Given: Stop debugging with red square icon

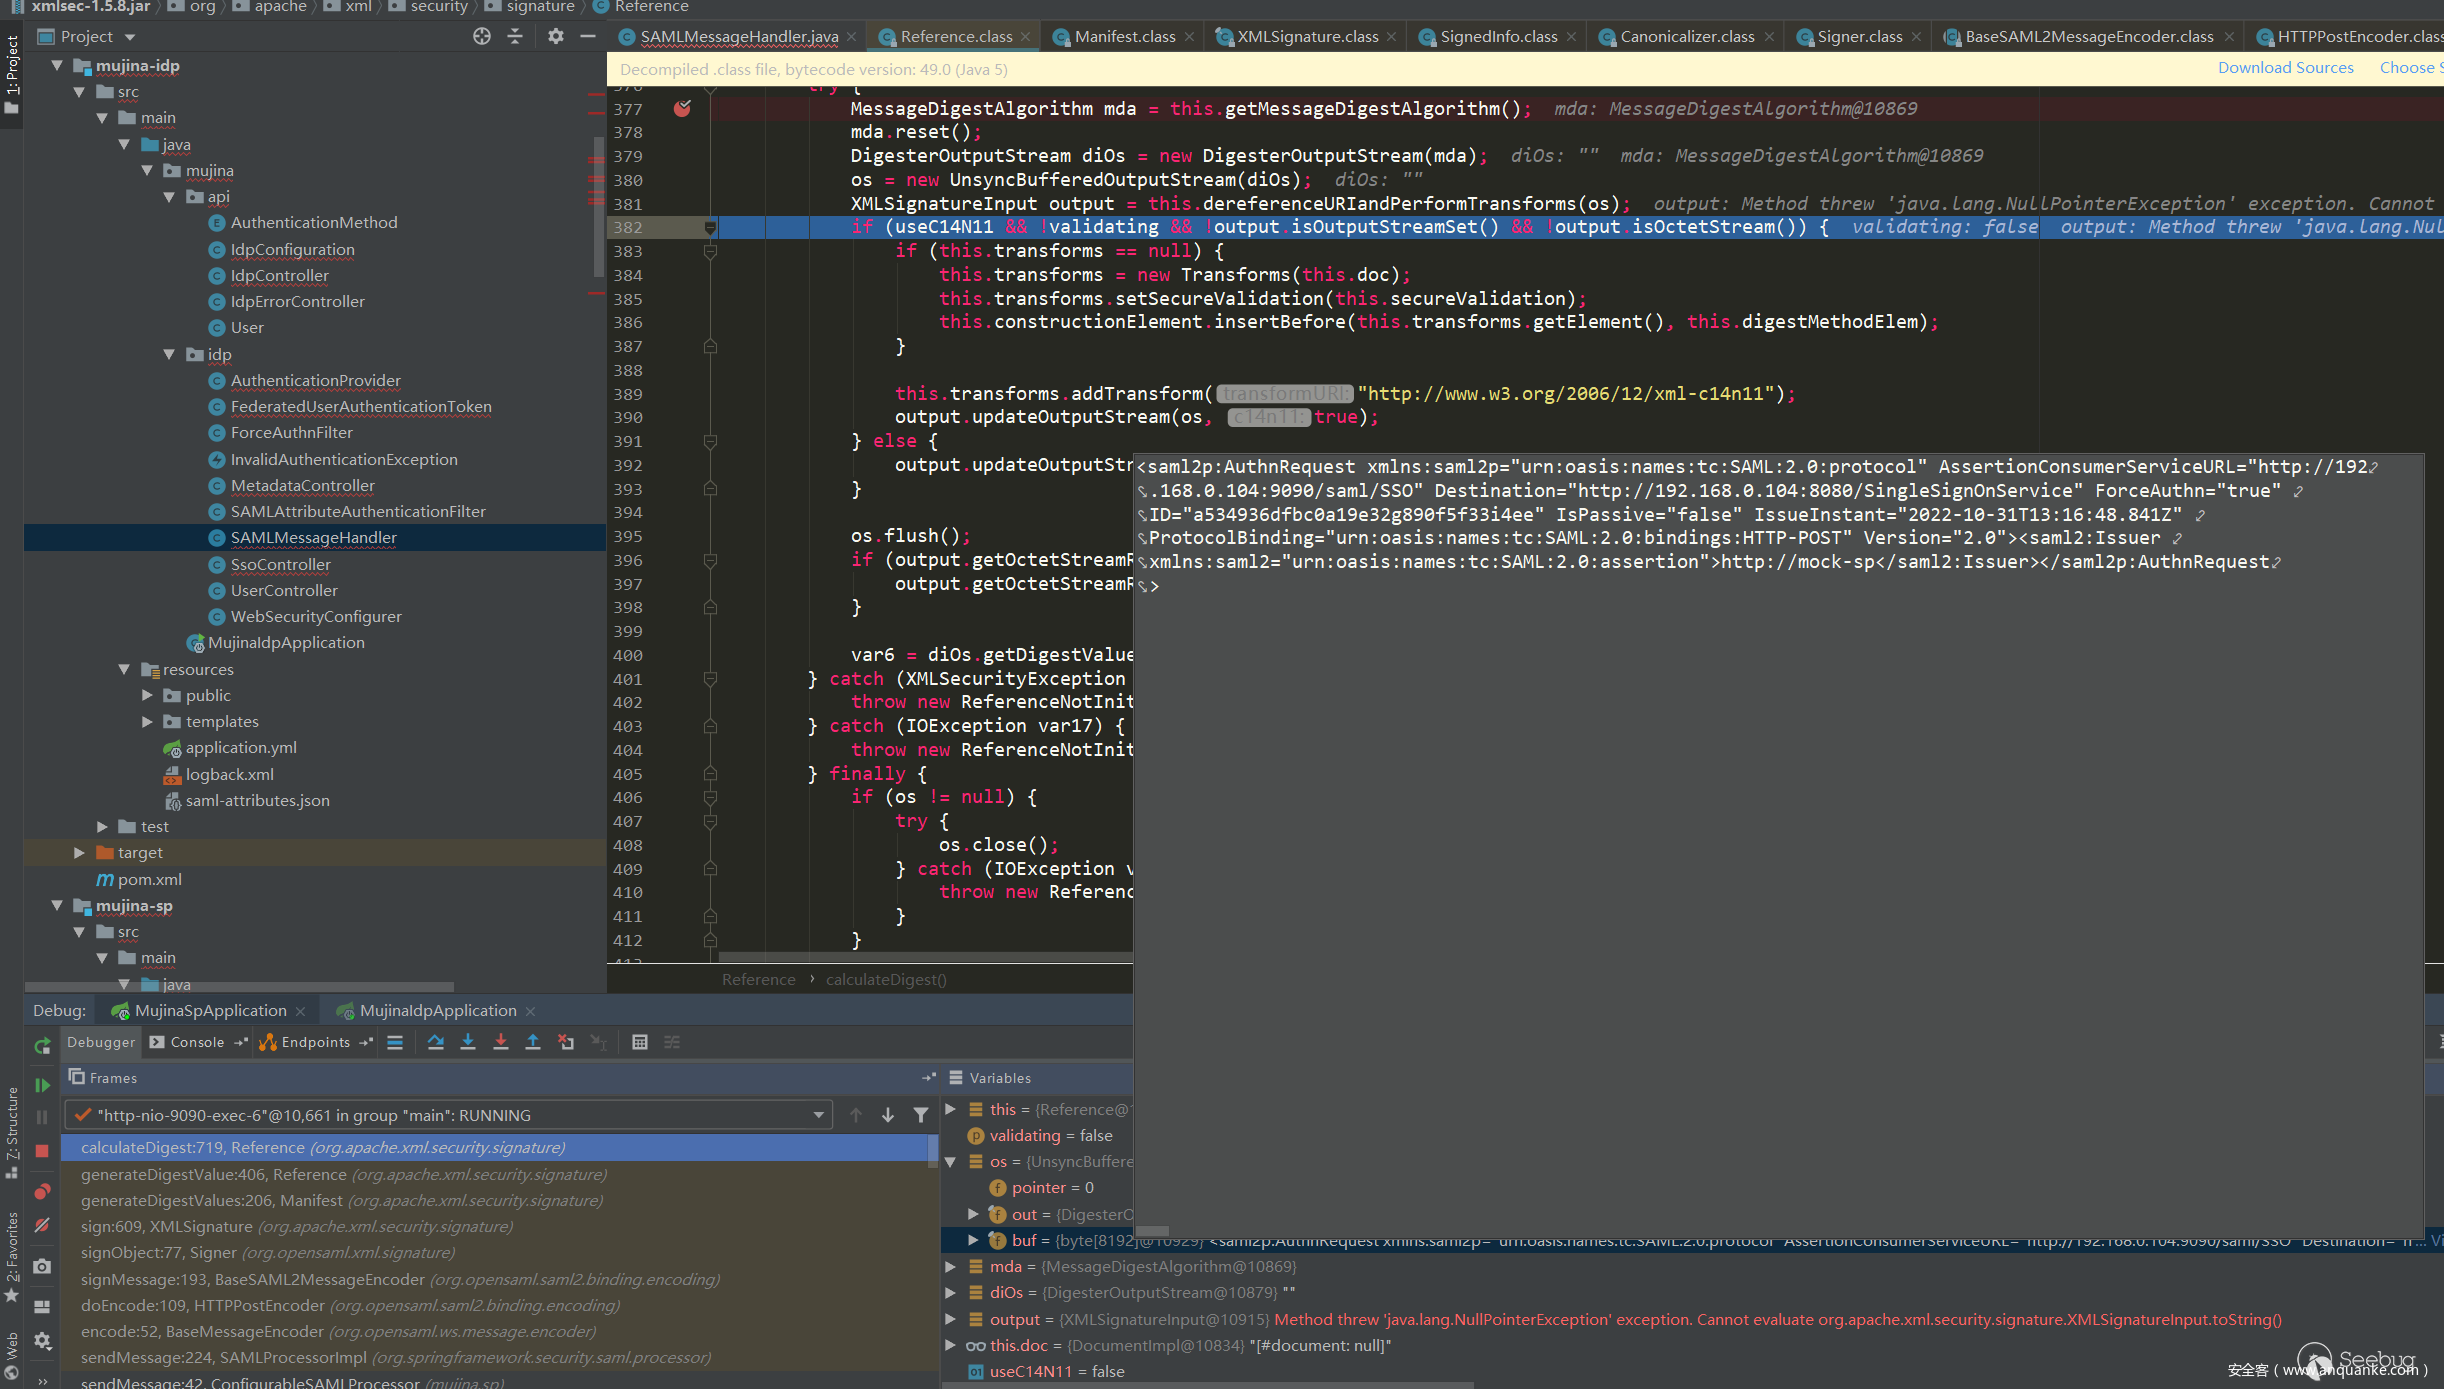Looking at the screenshot, I should 42,1151.
